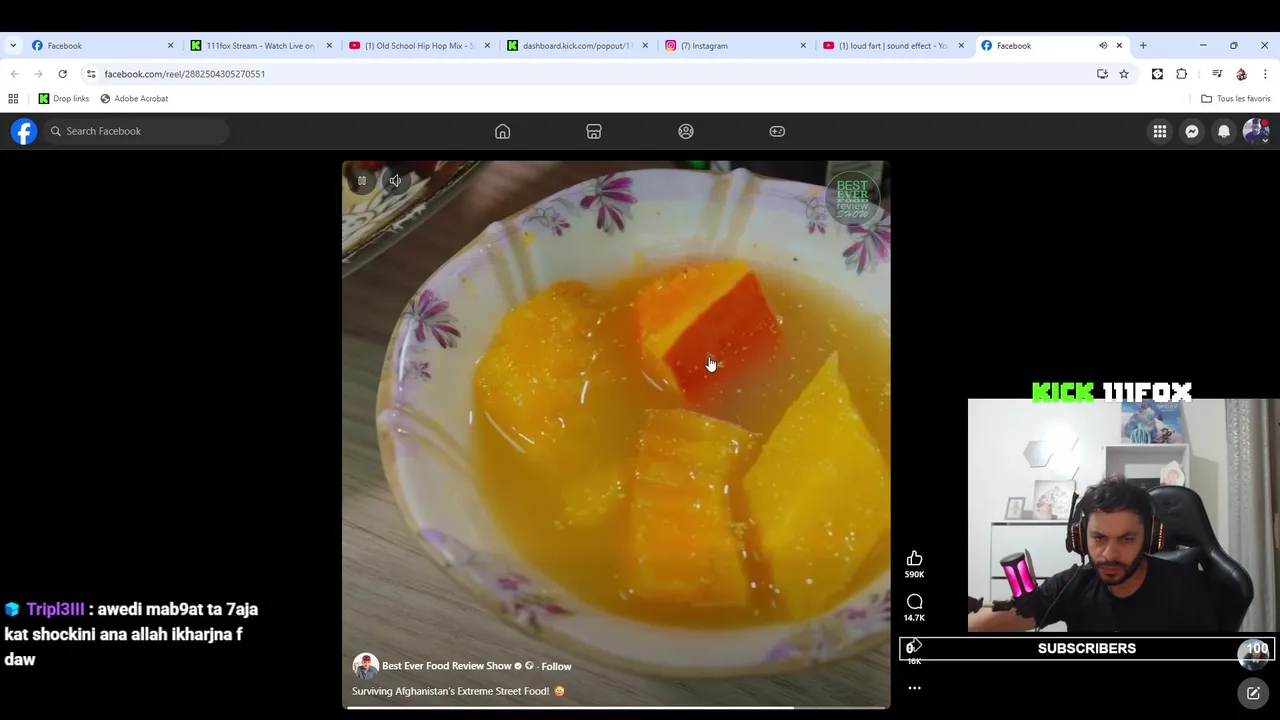Open the new message compose pencil icon

pyautogui.click(x=1253, y=693)
